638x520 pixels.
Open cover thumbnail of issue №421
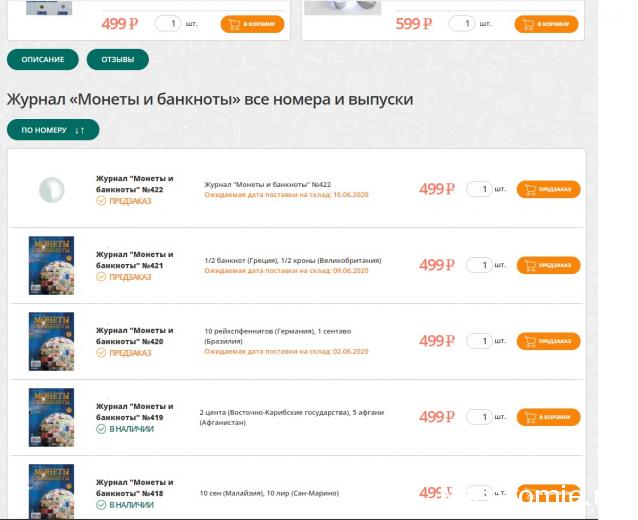pyautogui.click(x=51, y=265)
